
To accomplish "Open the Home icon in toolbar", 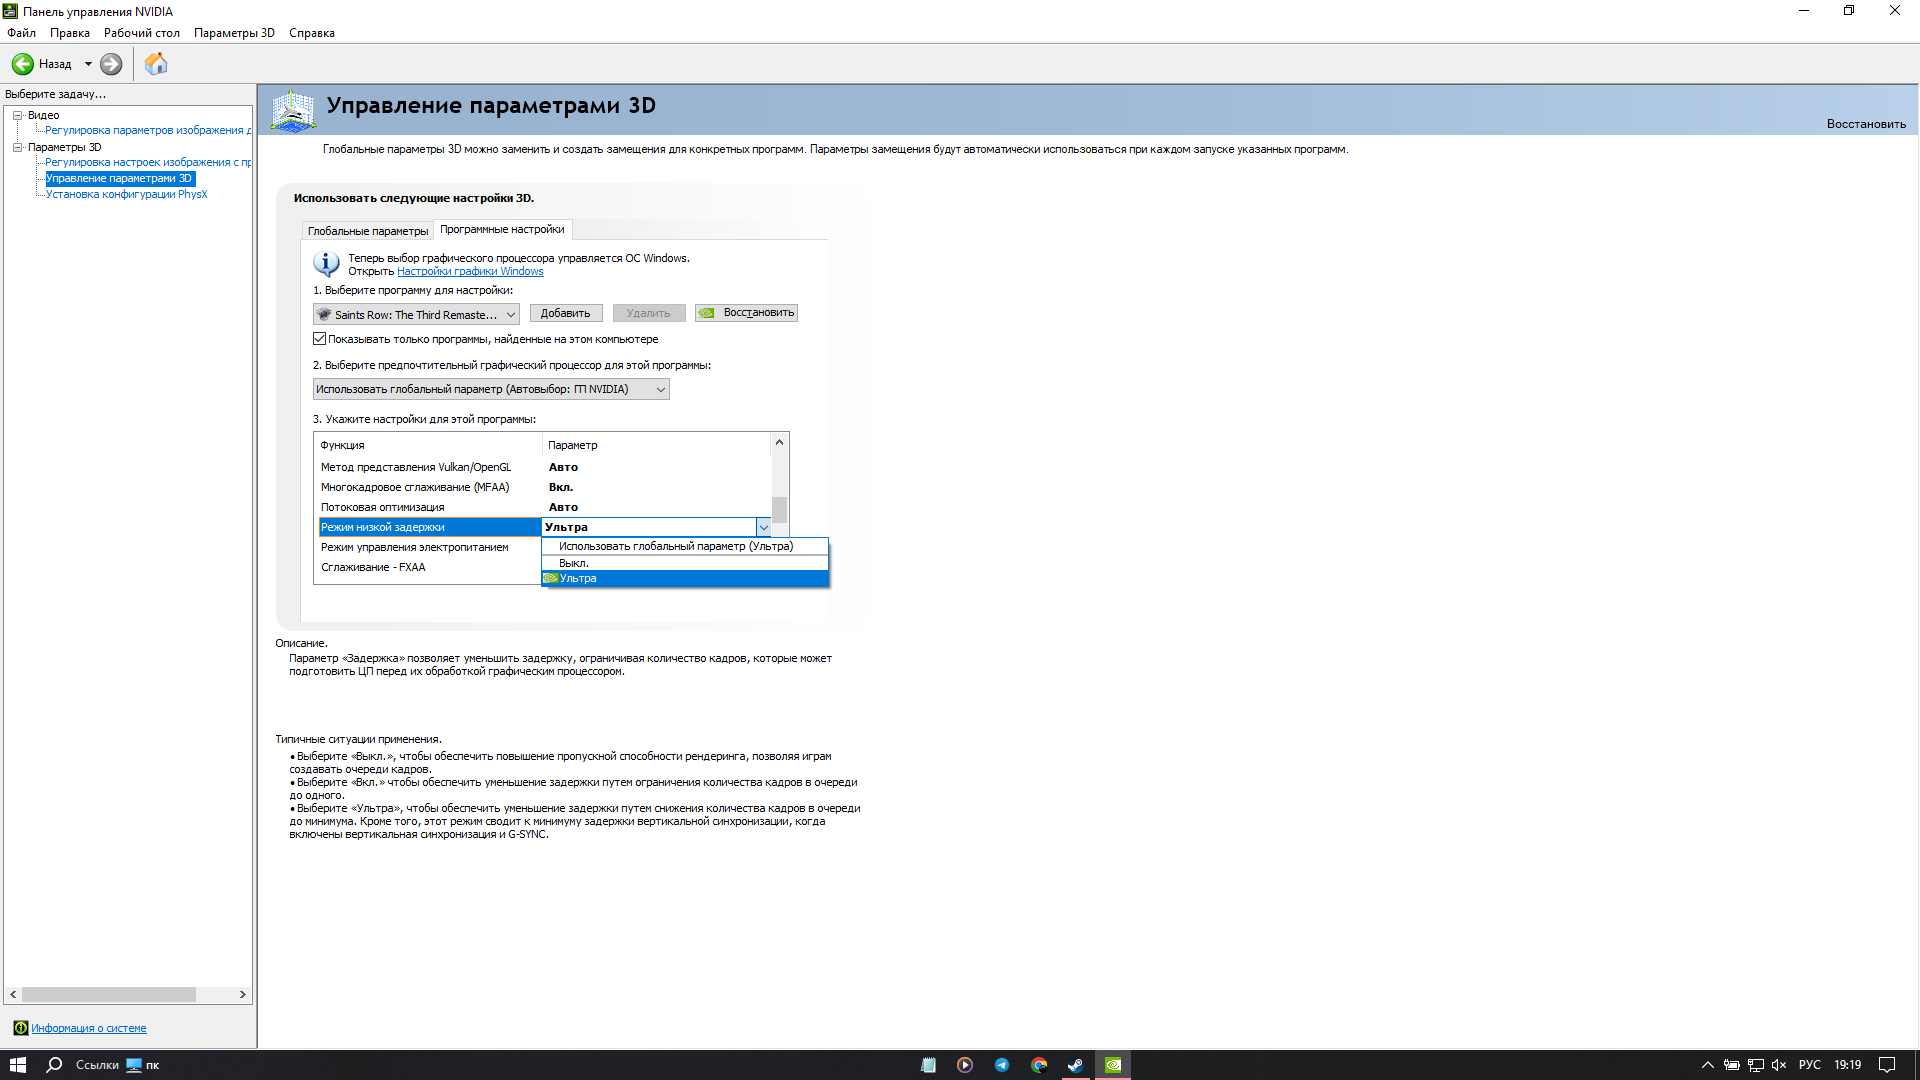I will pyautogui.click(x=156, y=64).
